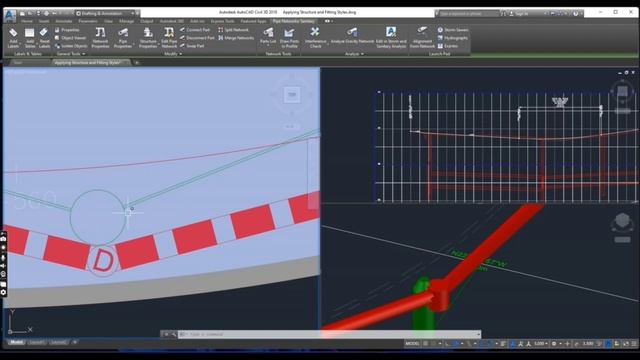Image resolution: width=640 pixels, height=360 pixels.
Task: Click Properties in General Tools panel
Action: click(67, 30)
